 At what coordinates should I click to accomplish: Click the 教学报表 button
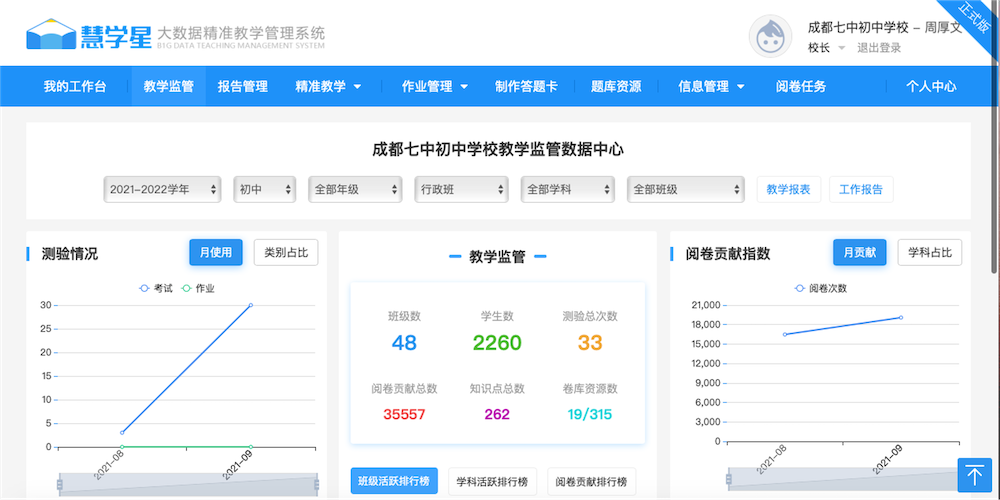click(x=789, y=189)
